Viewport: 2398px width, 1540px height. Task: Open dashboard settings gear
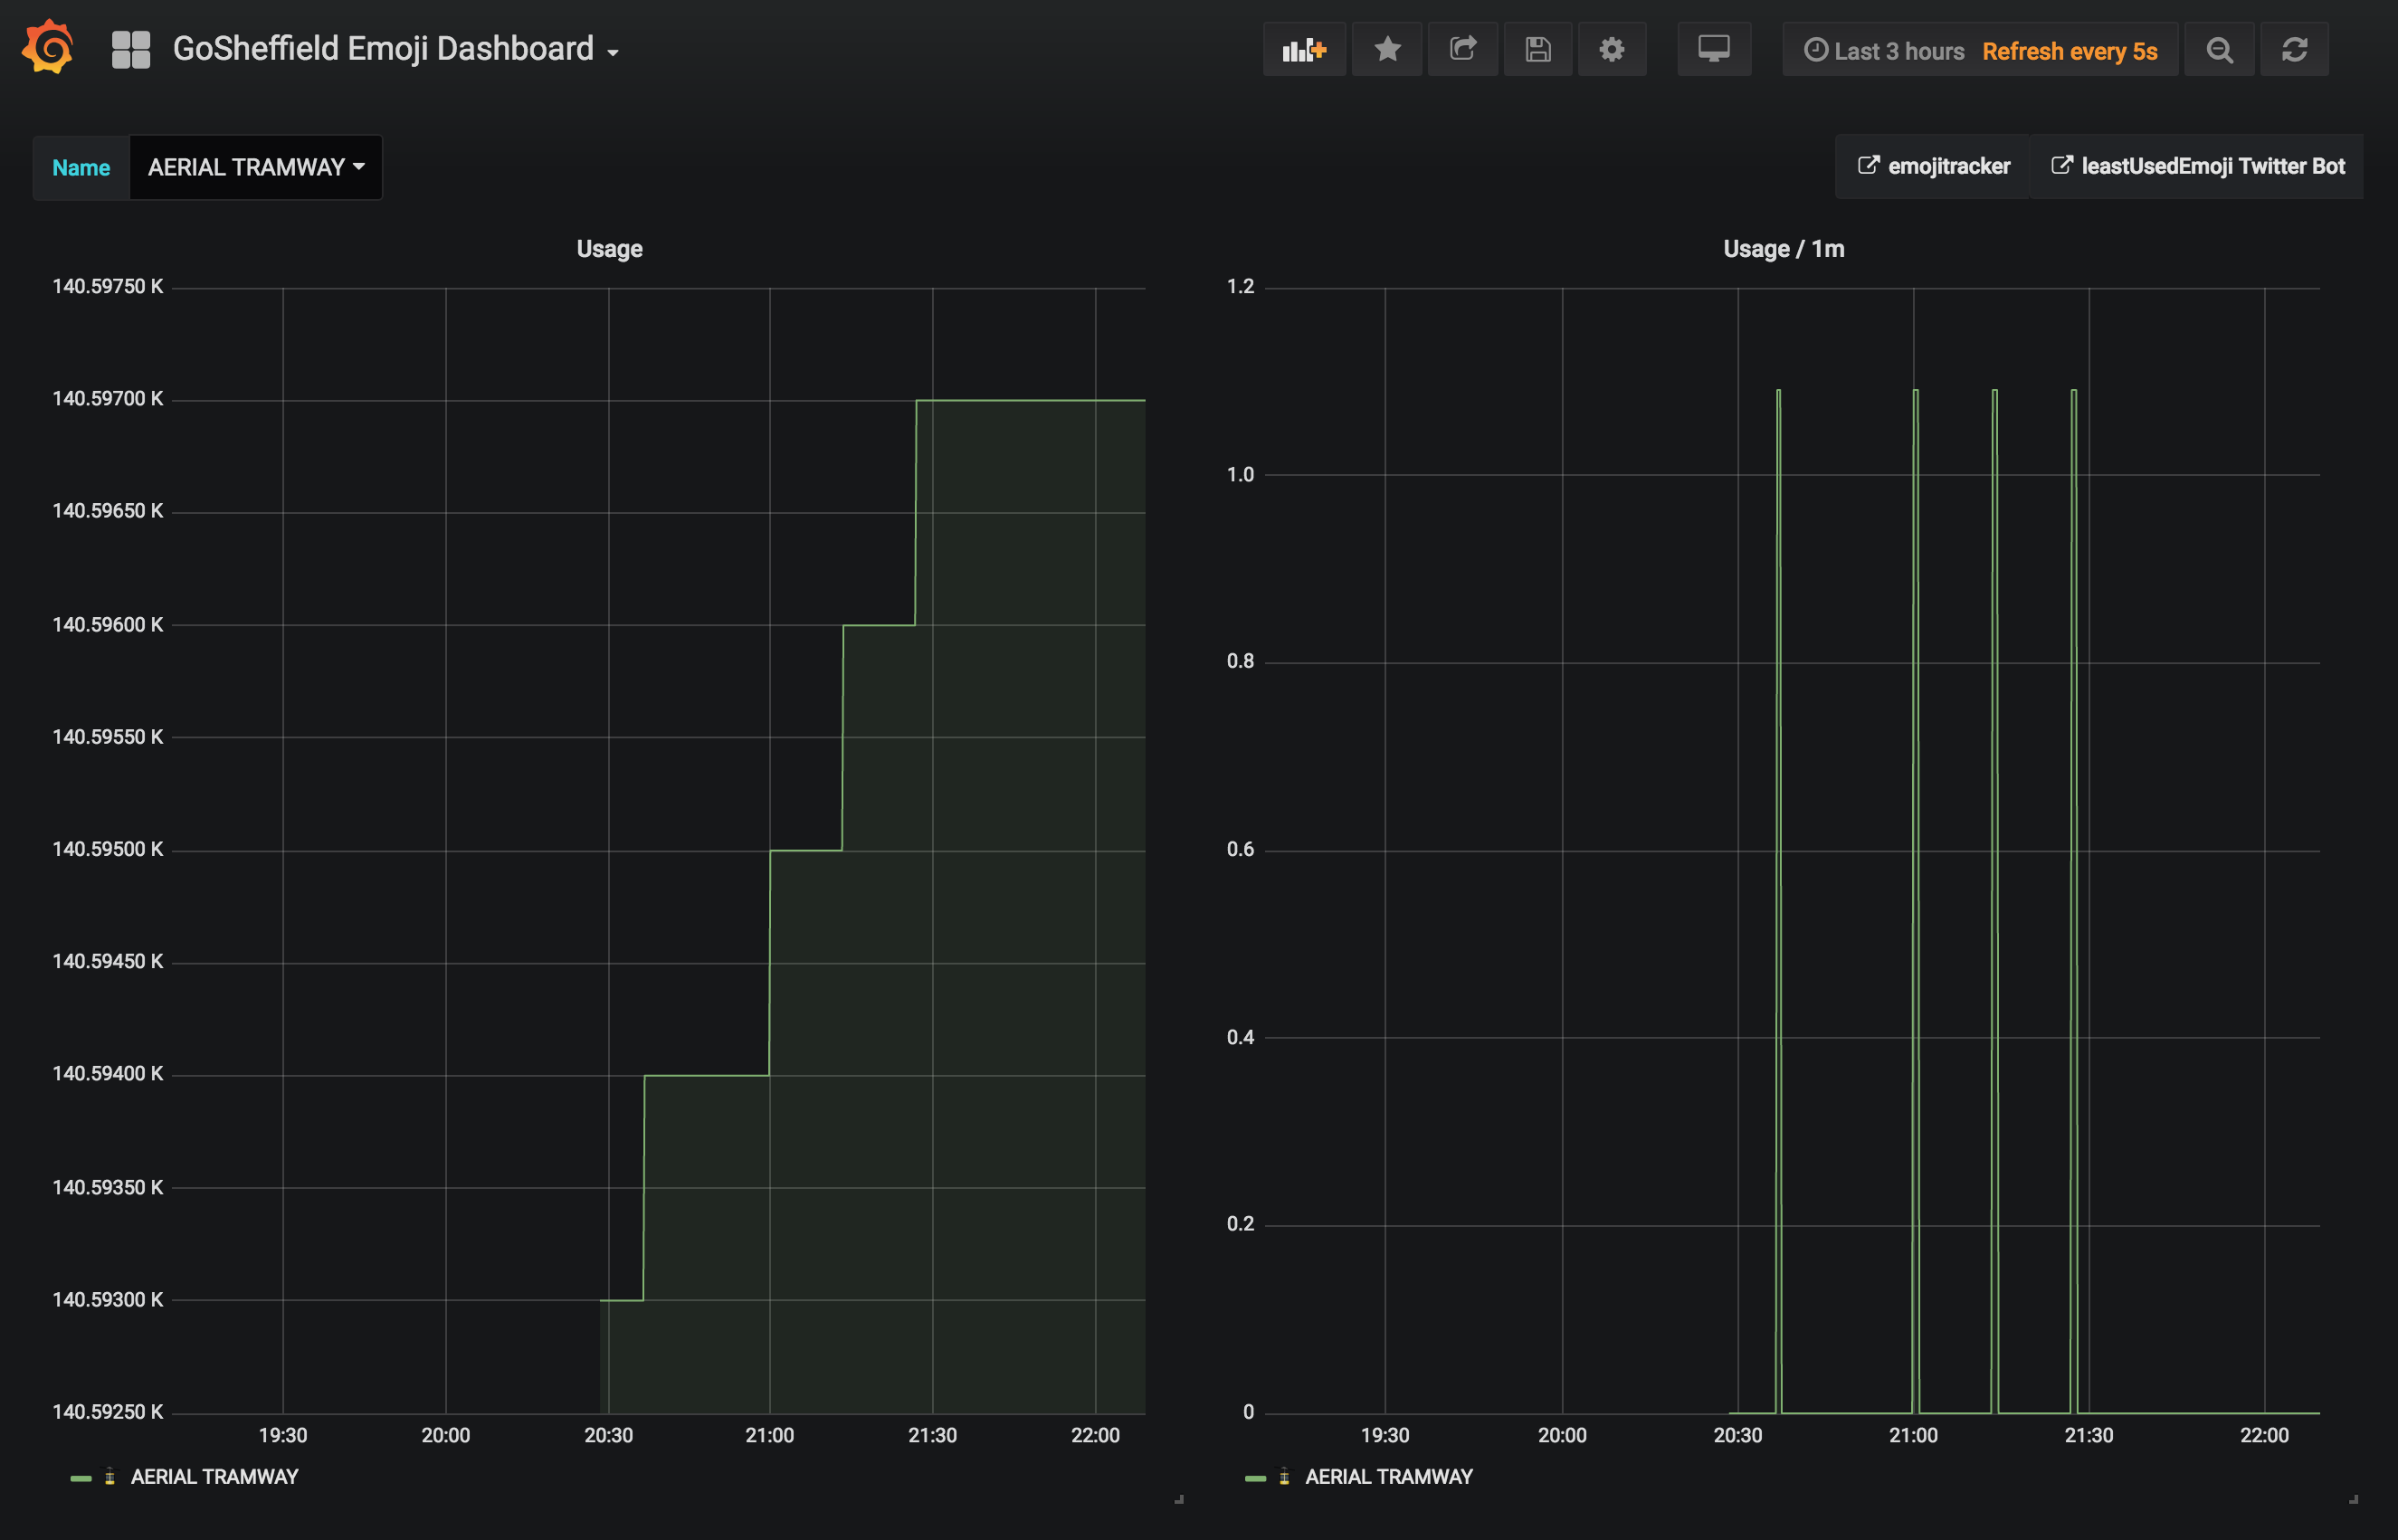point(1612,49)
